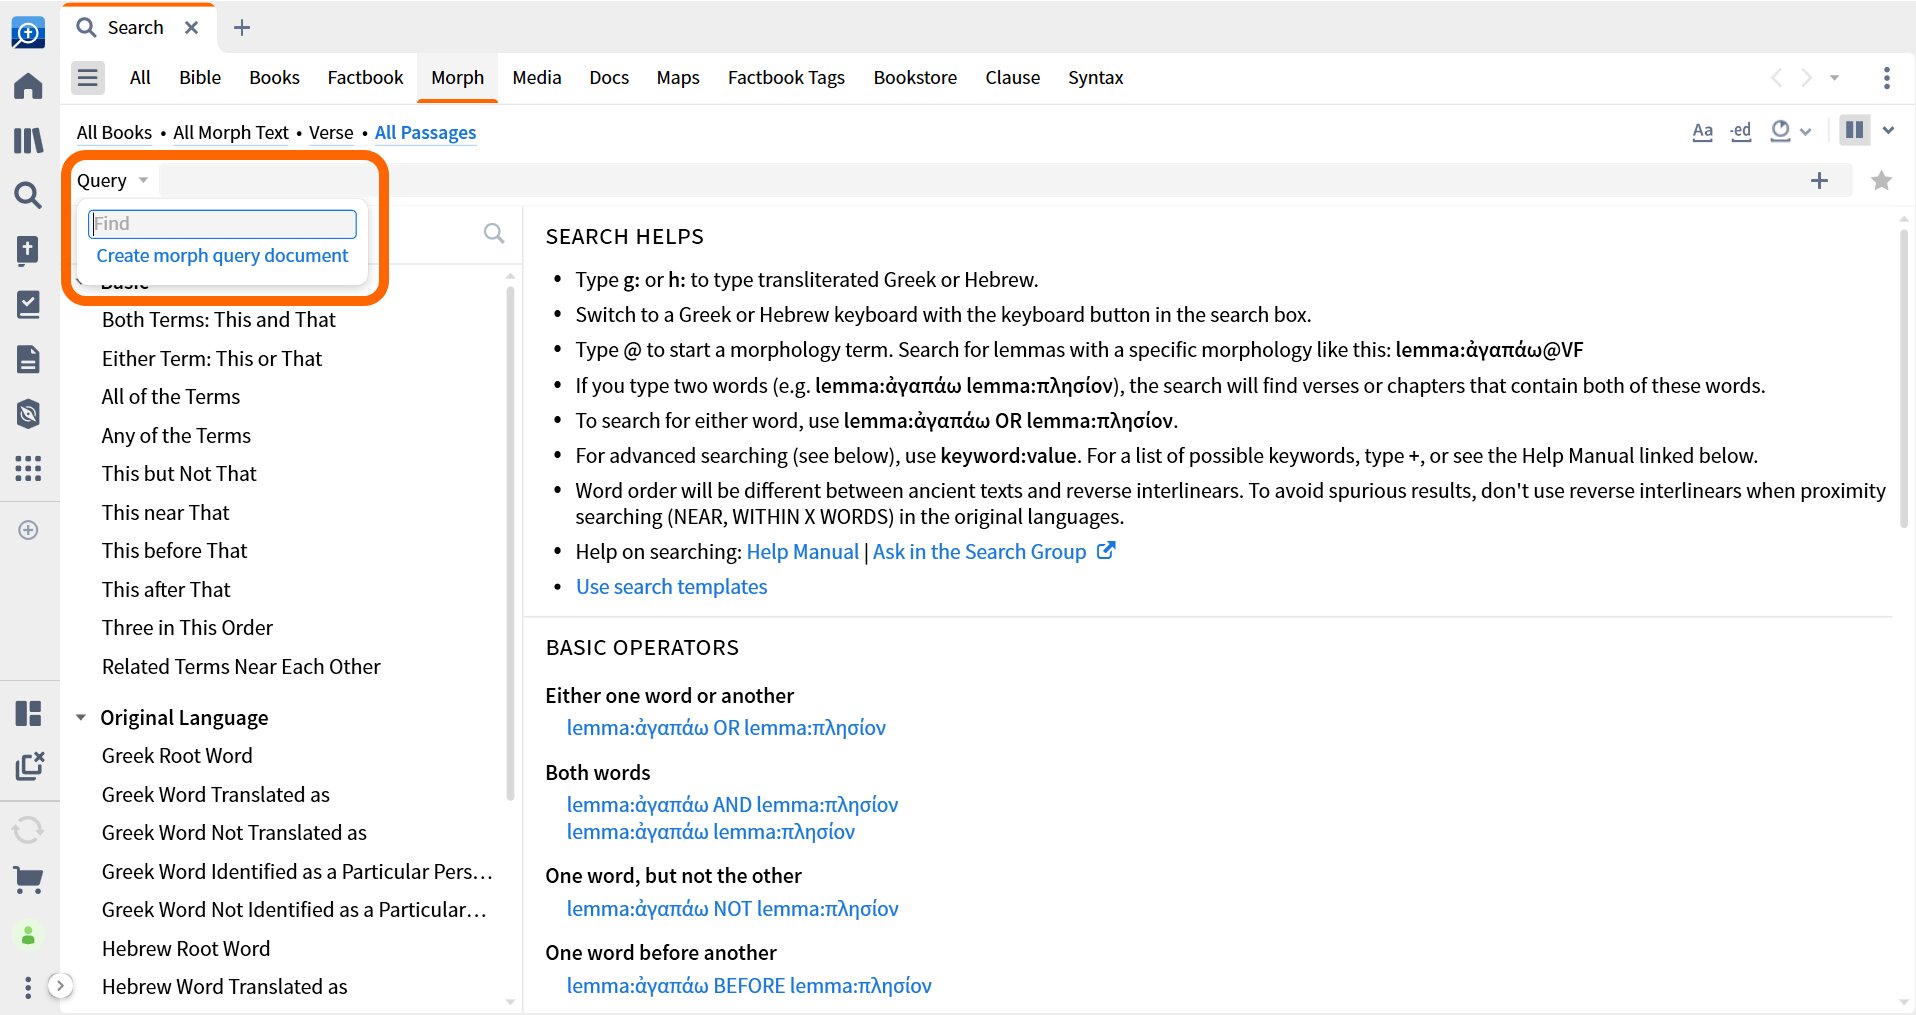The height and width of the screenshot is (1015, 1916).
Task: Click Use search templates link
Action: coord(671,587)
